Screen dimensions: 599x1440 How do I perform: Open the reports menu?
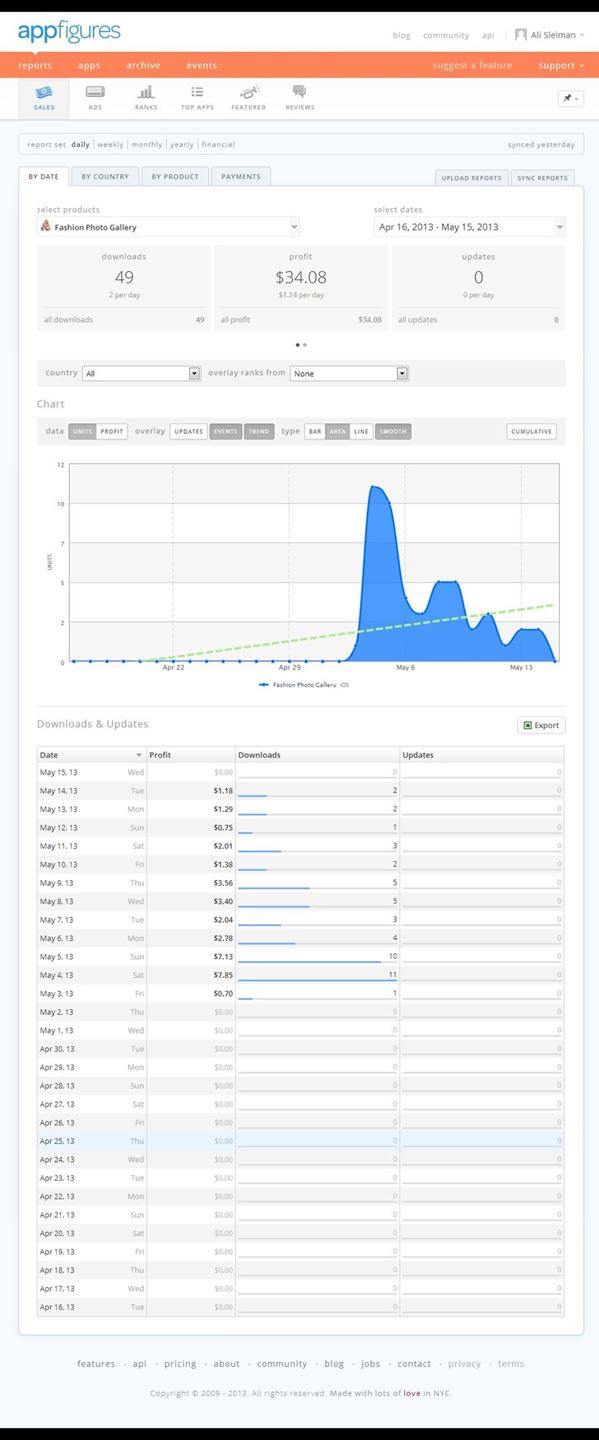pos(35,65)
